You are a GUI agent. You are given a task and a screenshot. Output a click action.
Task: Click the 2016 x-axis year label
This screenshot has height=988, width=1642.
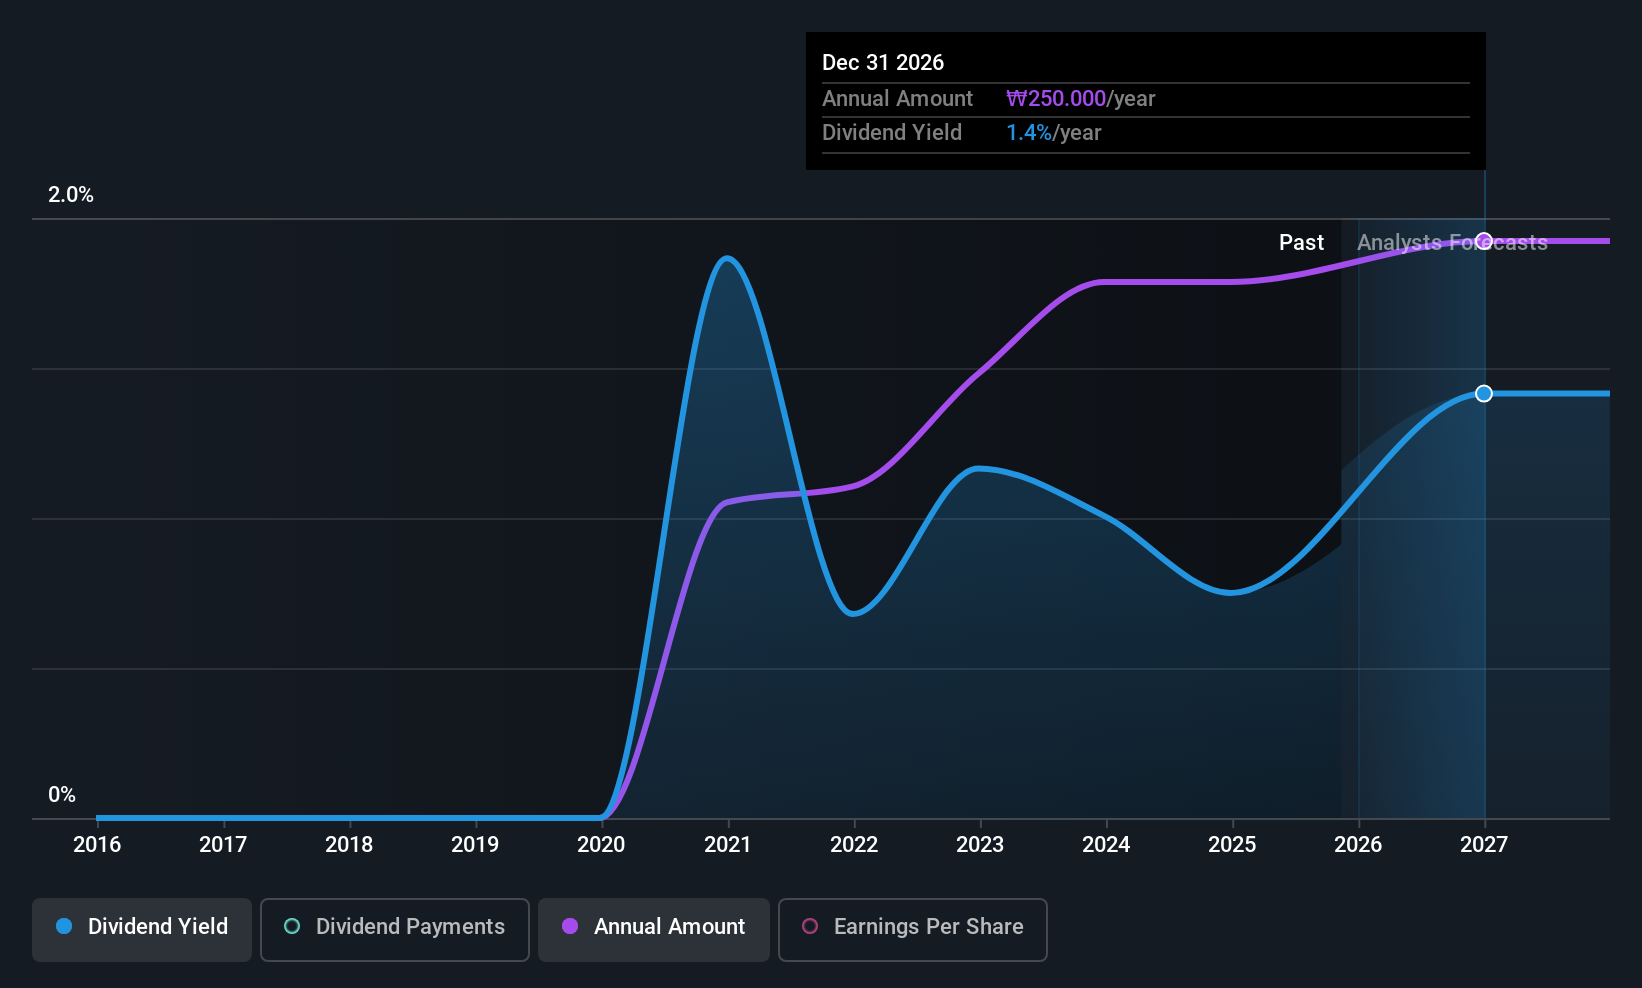click(x=97, y=845)
